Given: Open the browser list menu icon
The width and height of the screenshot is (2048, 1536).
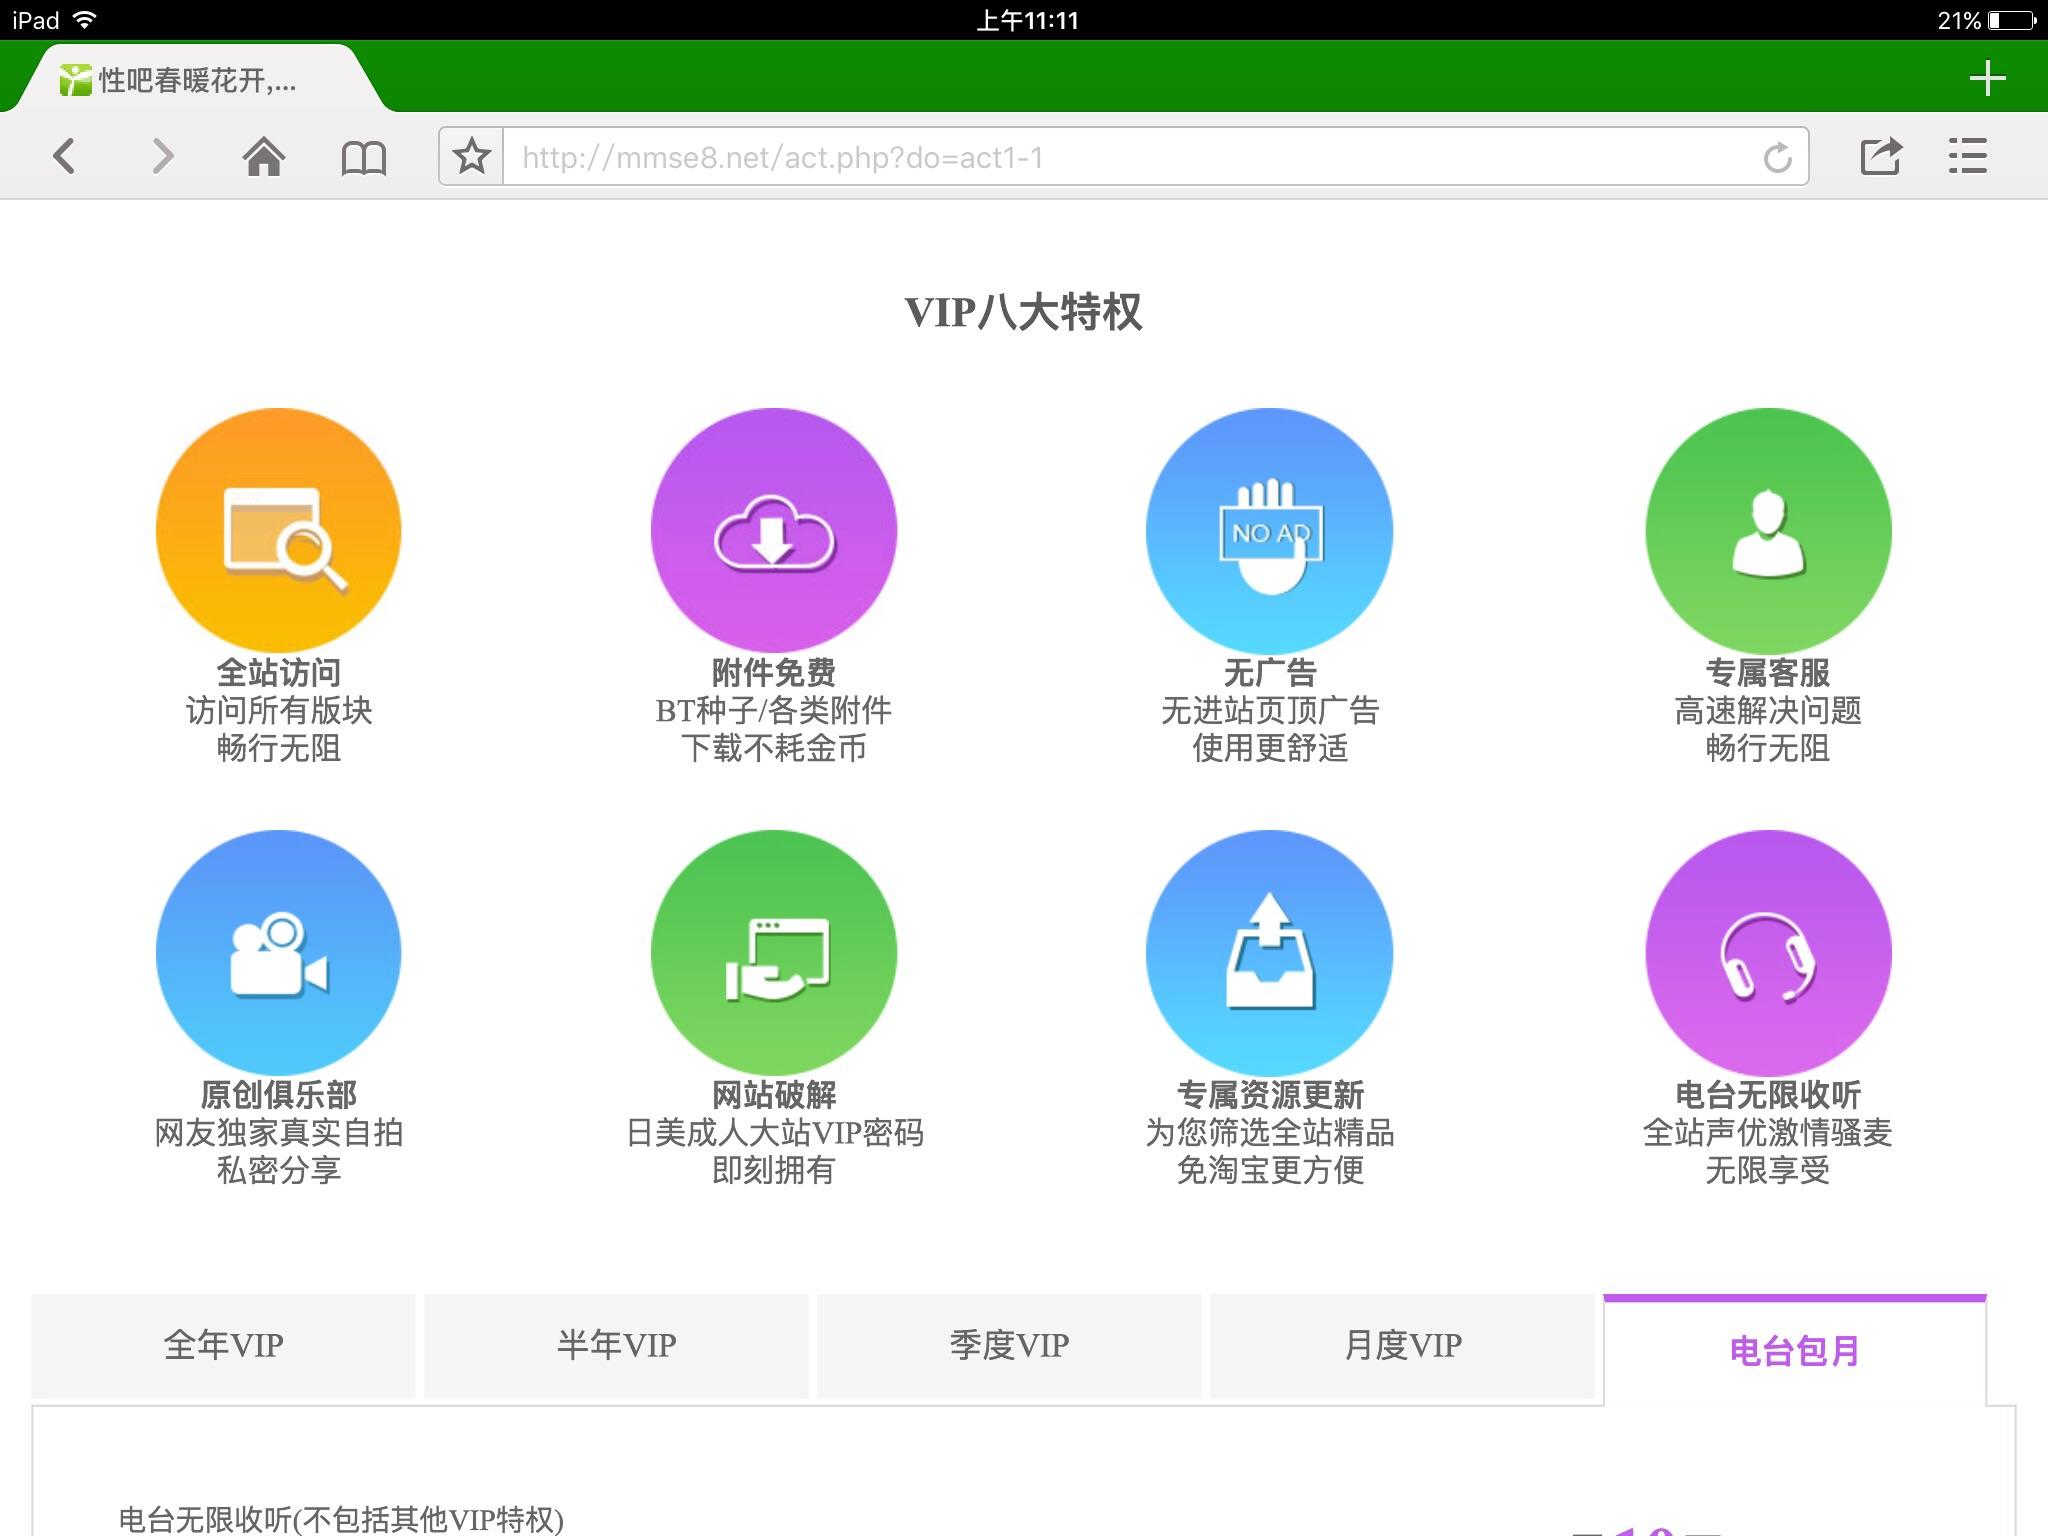Looking at the screenshot, I should pyautogui.click(x=1968, y=156).
